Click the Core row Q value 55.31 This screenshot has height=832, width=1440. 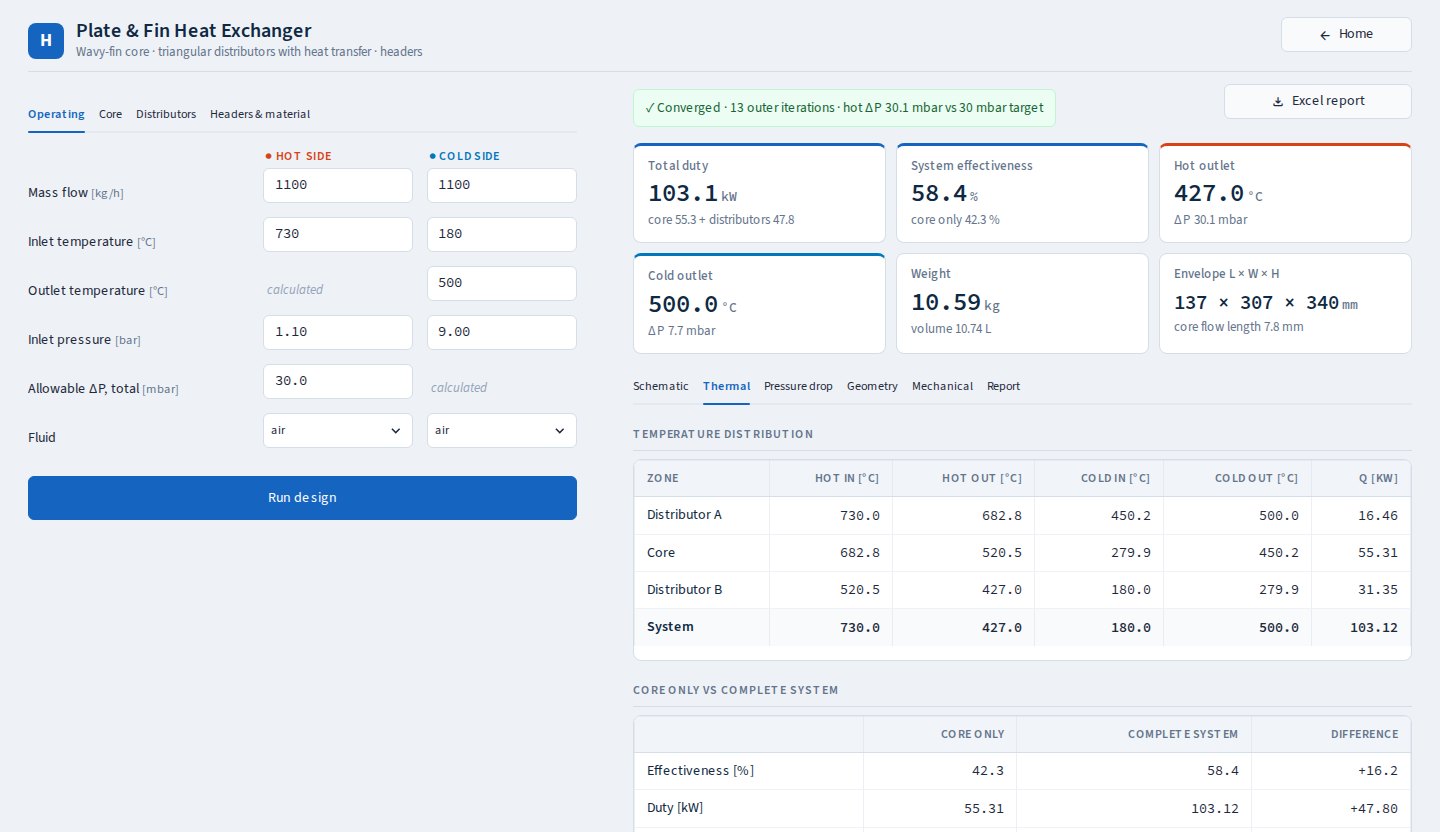point(1379,553)
